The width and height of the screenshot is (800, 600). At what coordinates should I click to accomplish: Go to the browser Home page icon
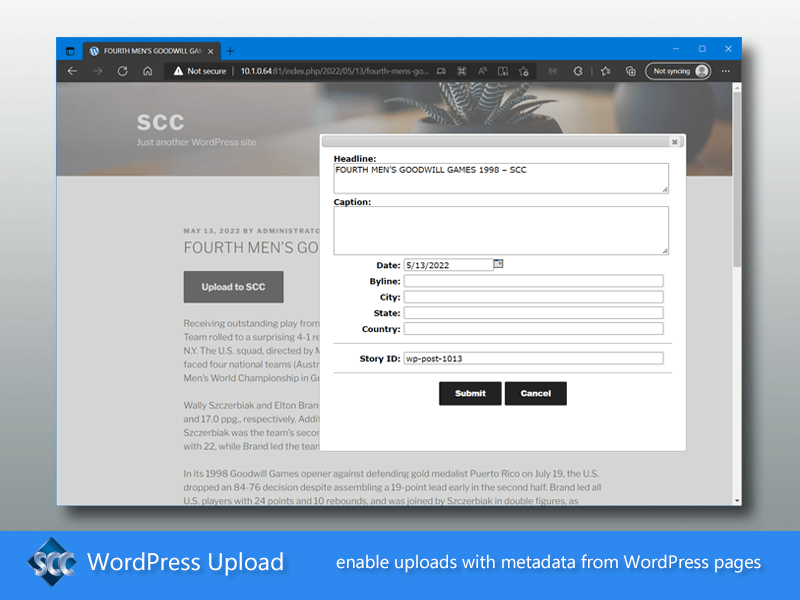(x=147, y=71)
